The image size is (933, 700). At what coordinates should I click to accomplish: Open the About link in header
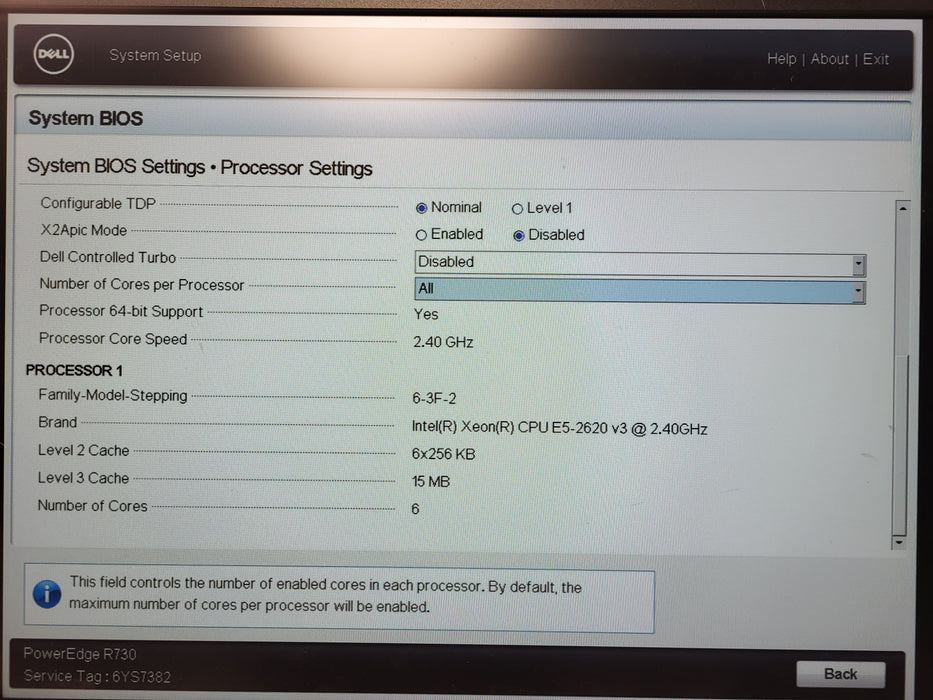[x=829, y=59]
